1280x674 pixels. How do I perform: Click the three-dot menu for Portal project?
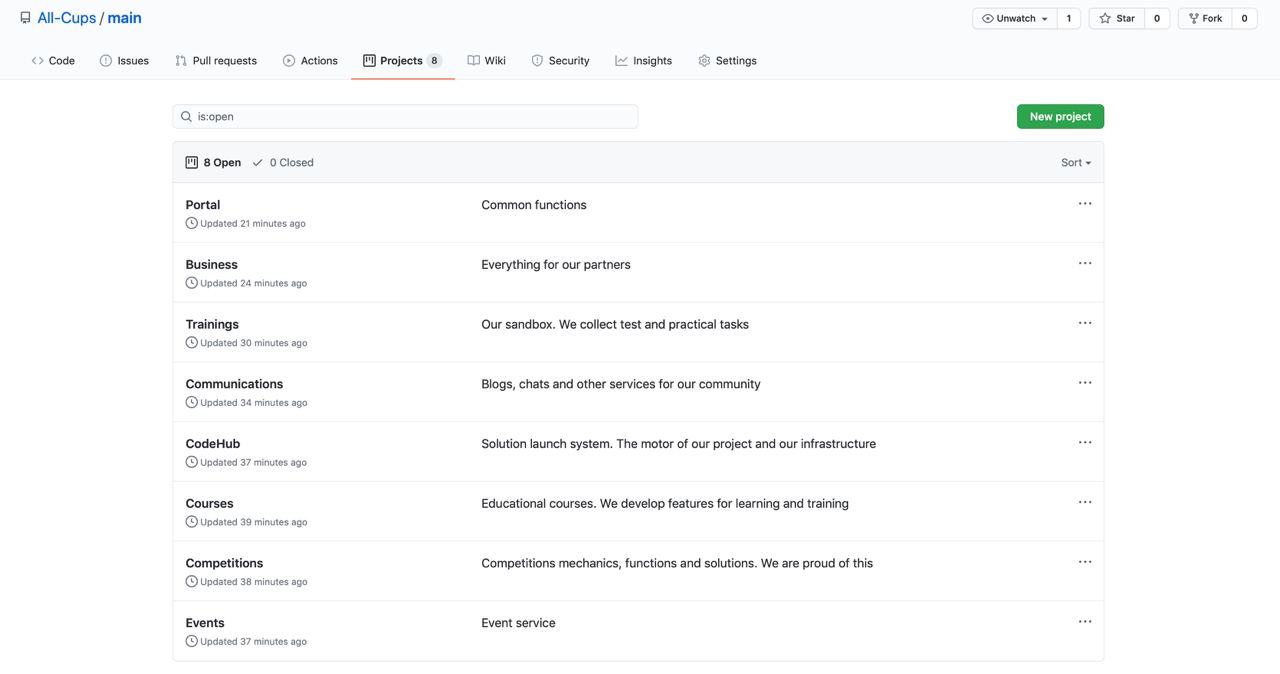coord(1085,204)
